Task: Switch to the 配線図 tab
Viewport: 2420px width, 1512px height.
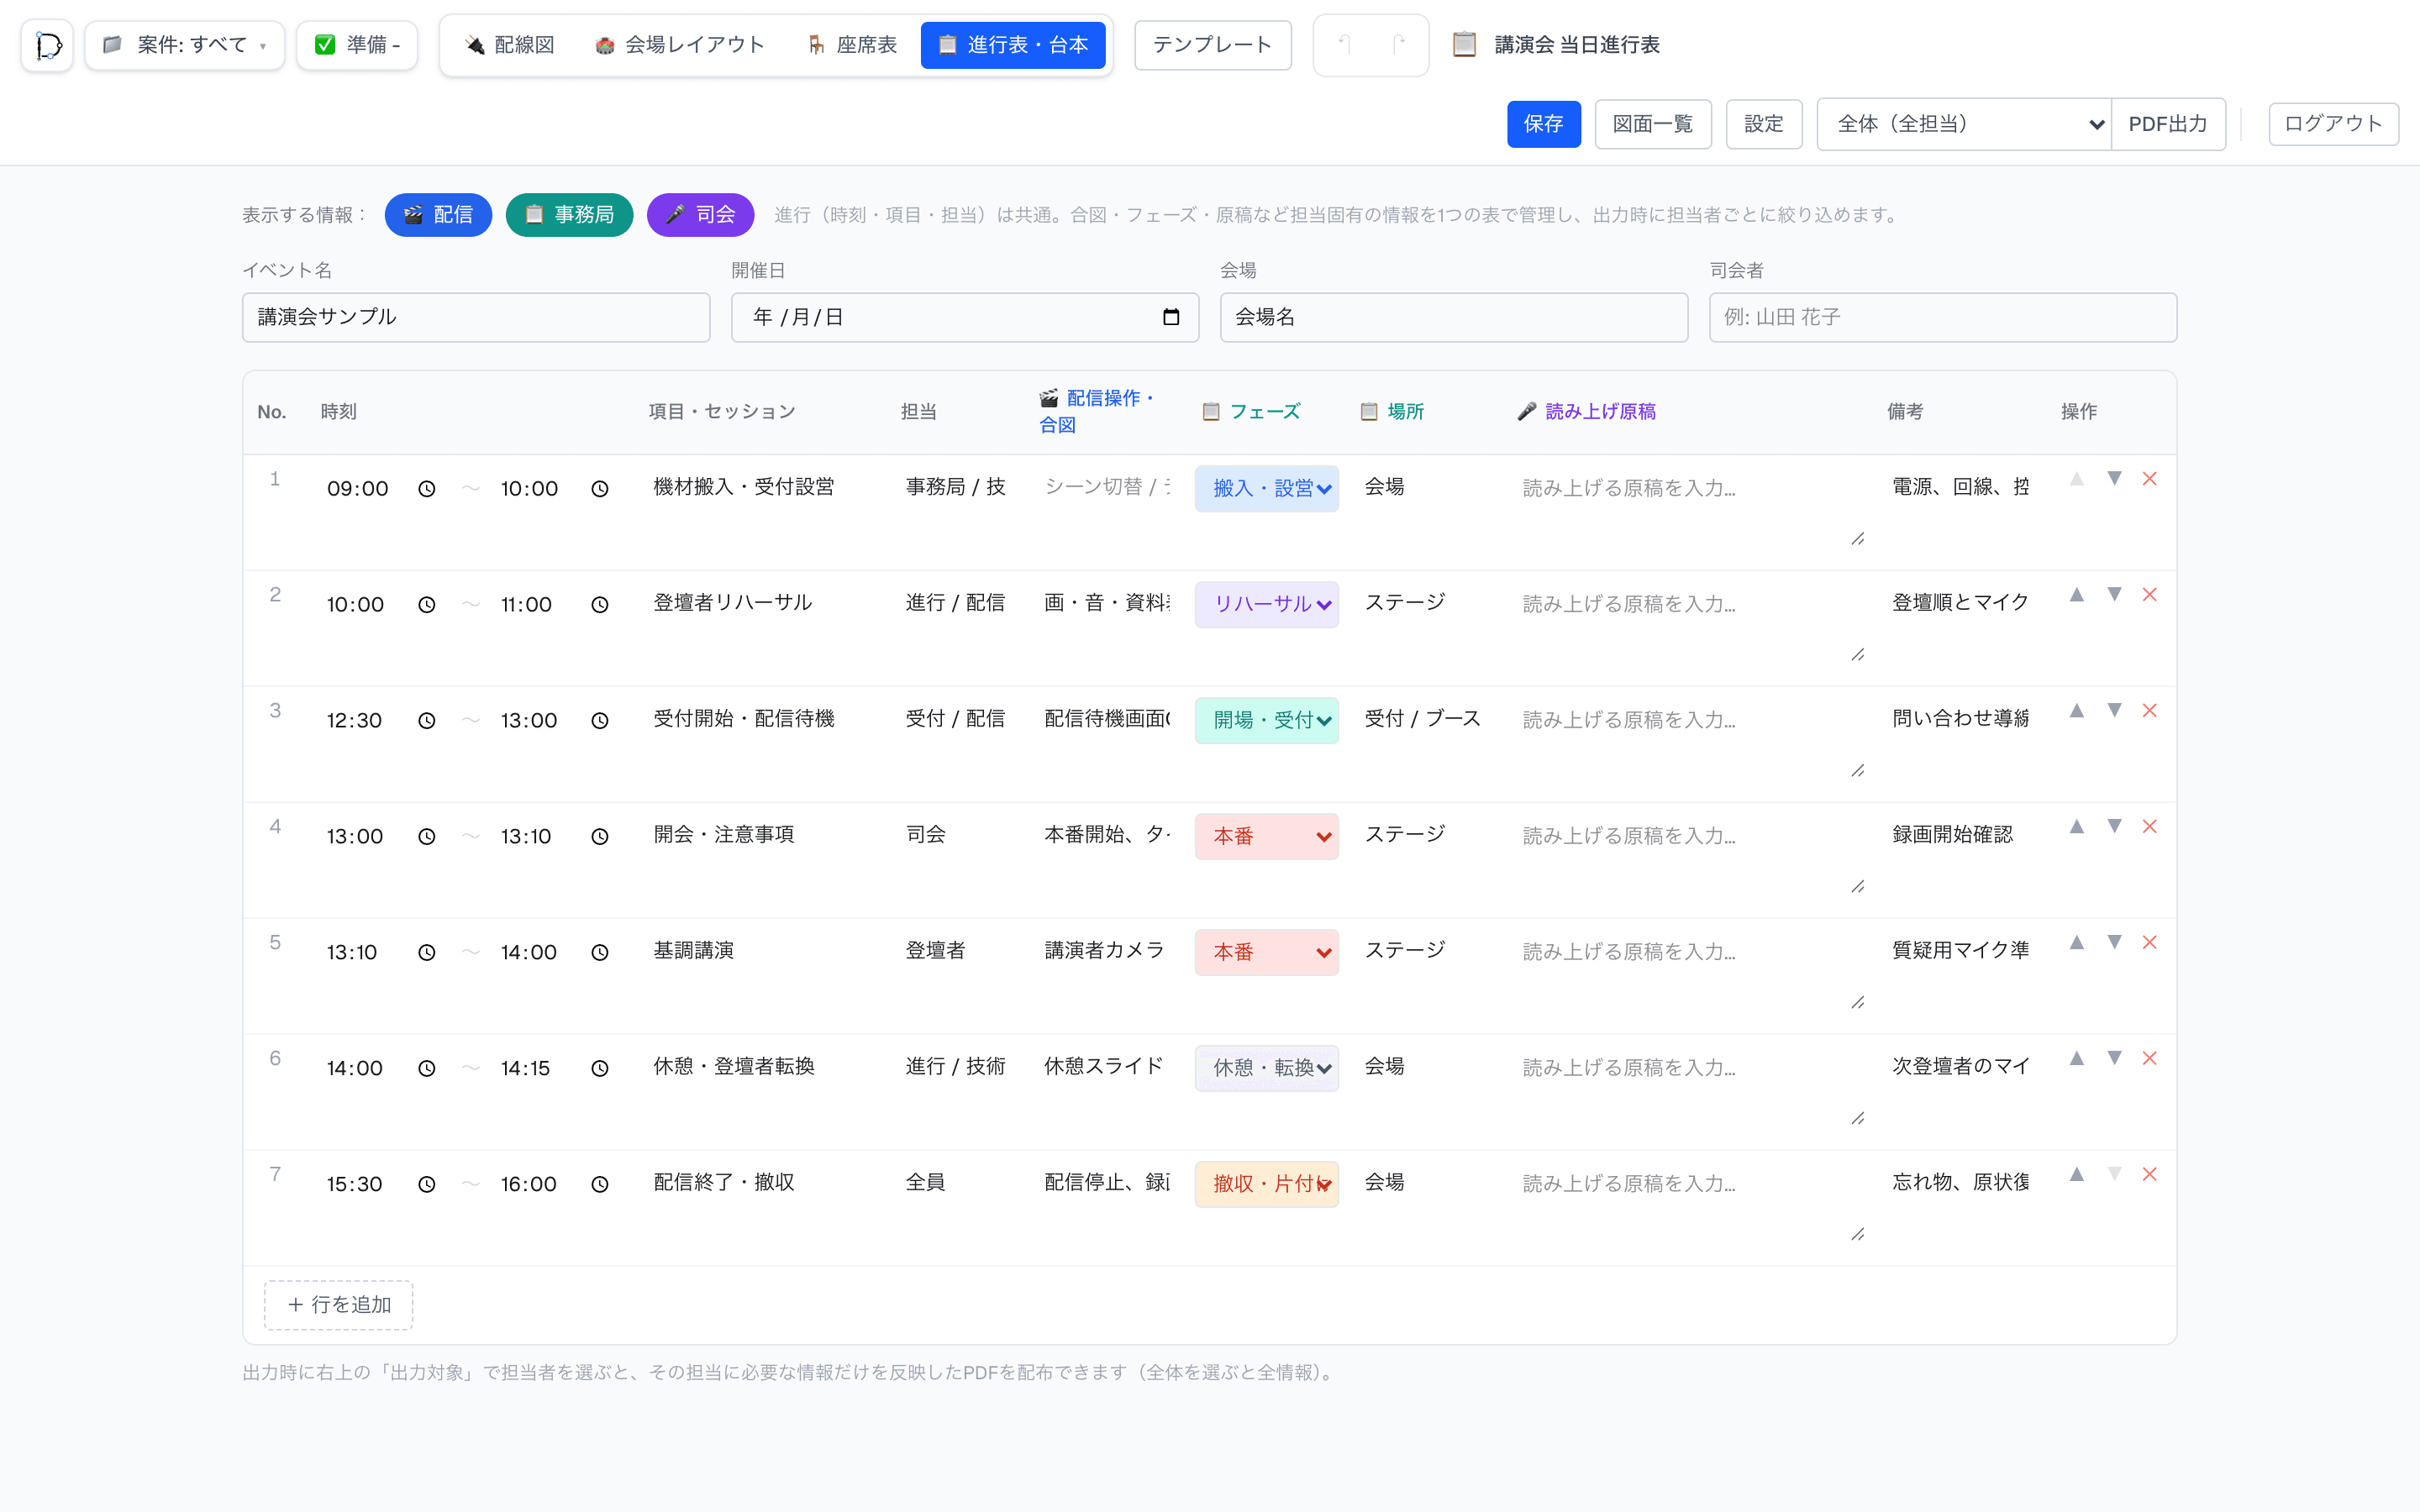Action: click(x=510, y=45)
